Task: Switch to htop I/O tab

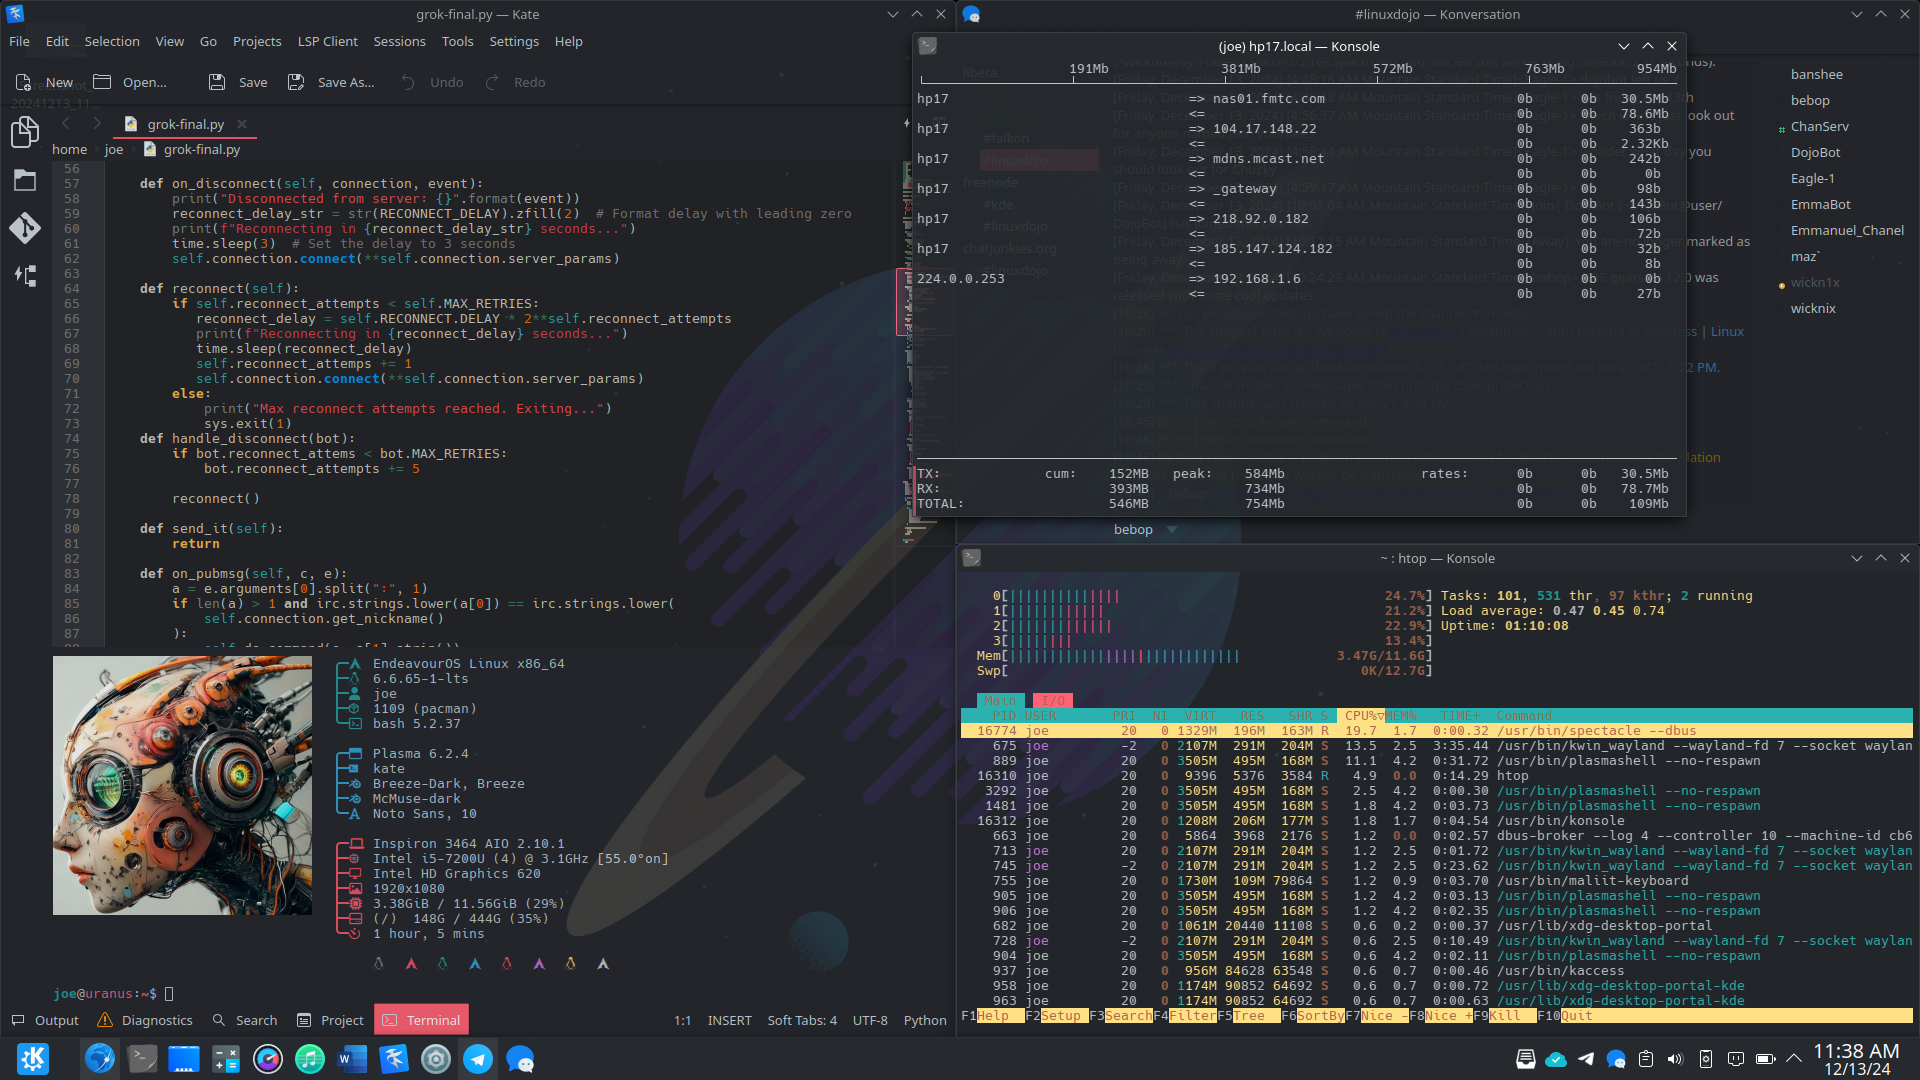Action: 1052,701
